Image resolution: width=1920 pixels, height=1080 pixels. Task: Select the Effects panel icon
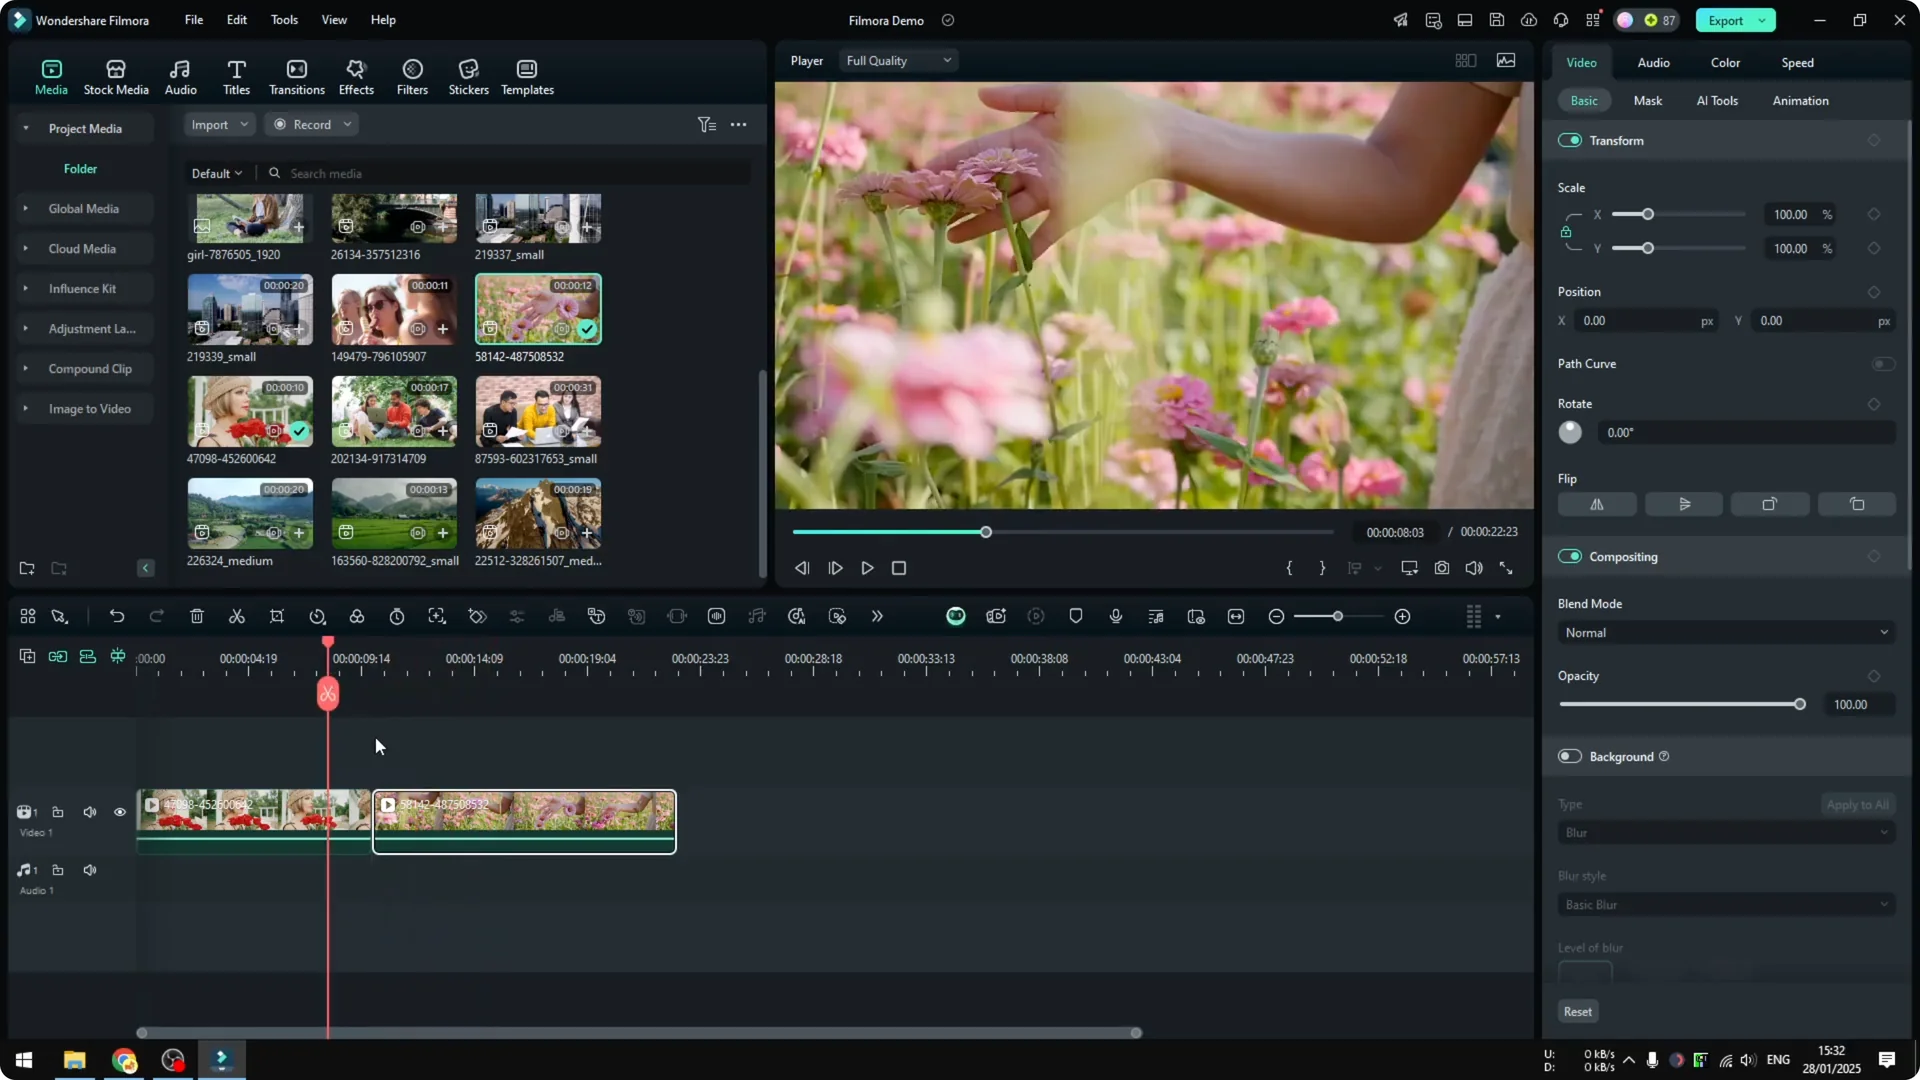[356, 75]
